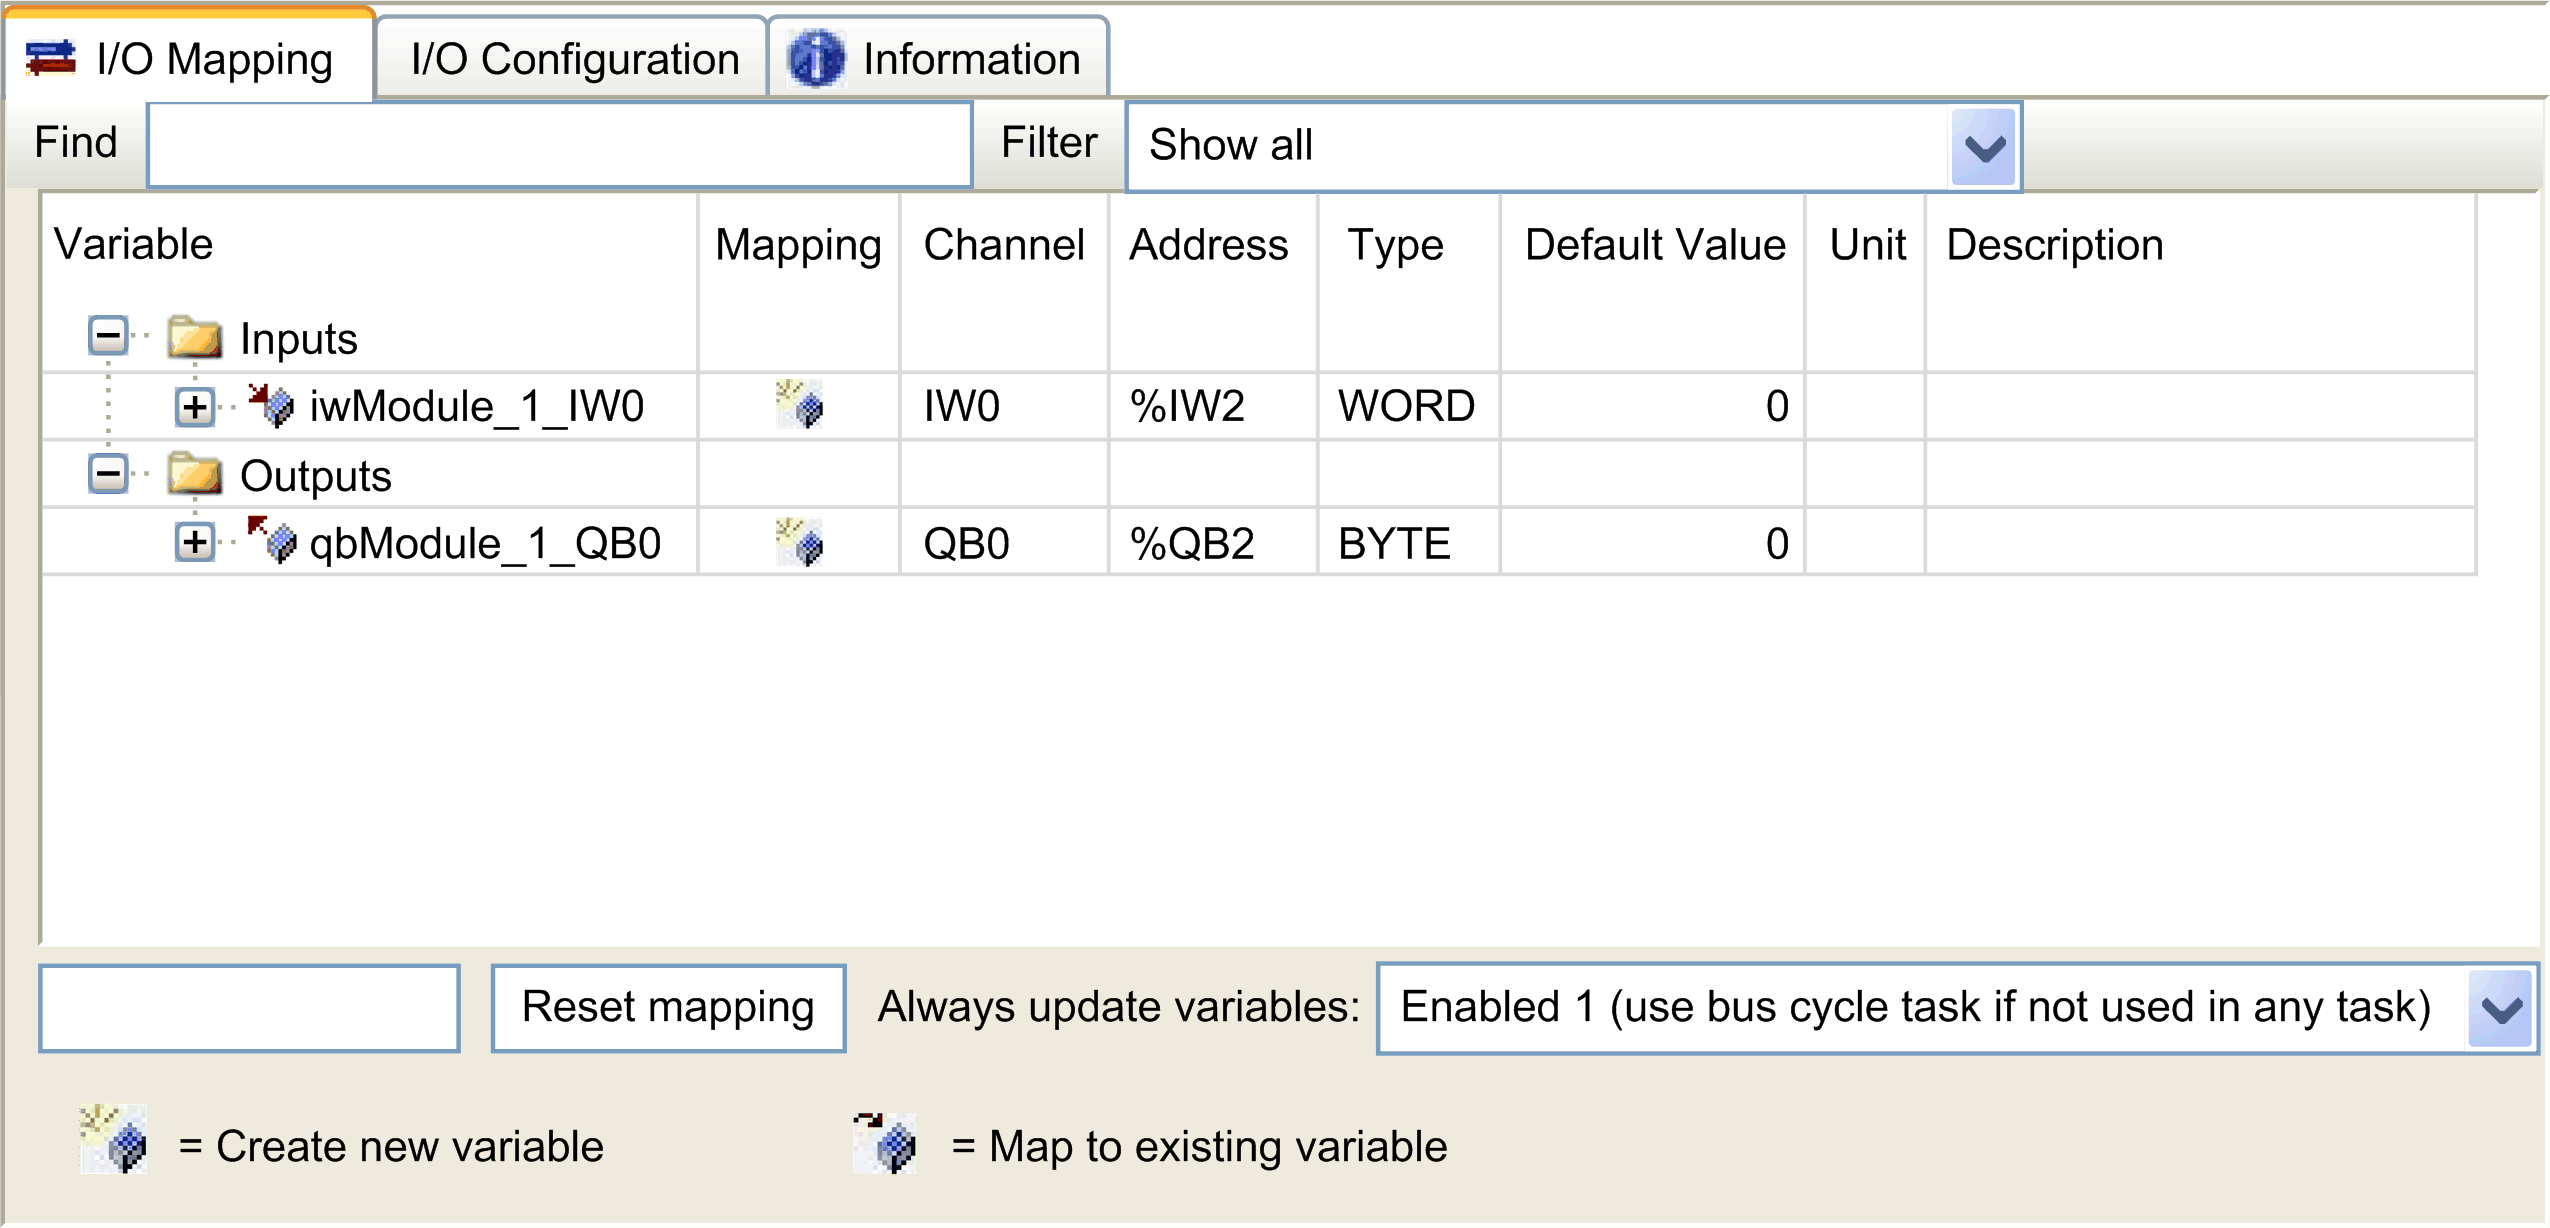Click the Inputs folder icon
Image resolution: width=2550 pixels, height=1228 pixels.
[195, 338]
